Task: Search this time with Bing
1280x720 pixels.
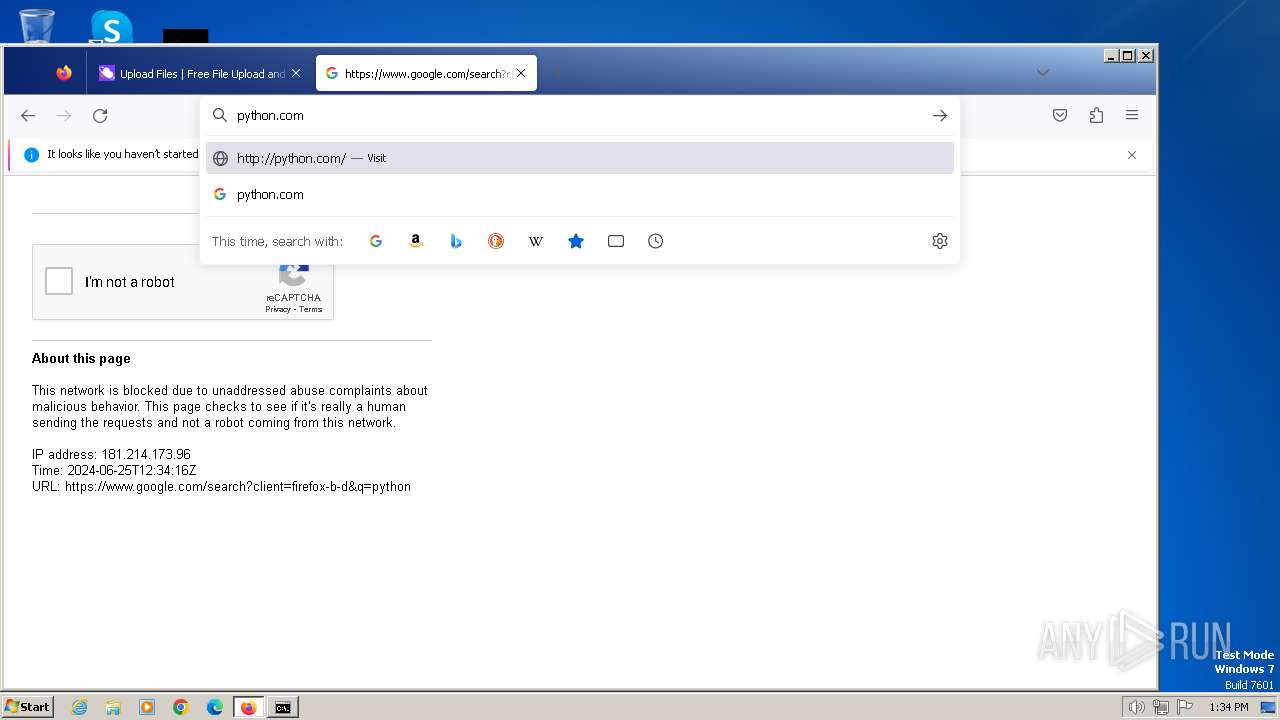Action: tap(456, 241)
